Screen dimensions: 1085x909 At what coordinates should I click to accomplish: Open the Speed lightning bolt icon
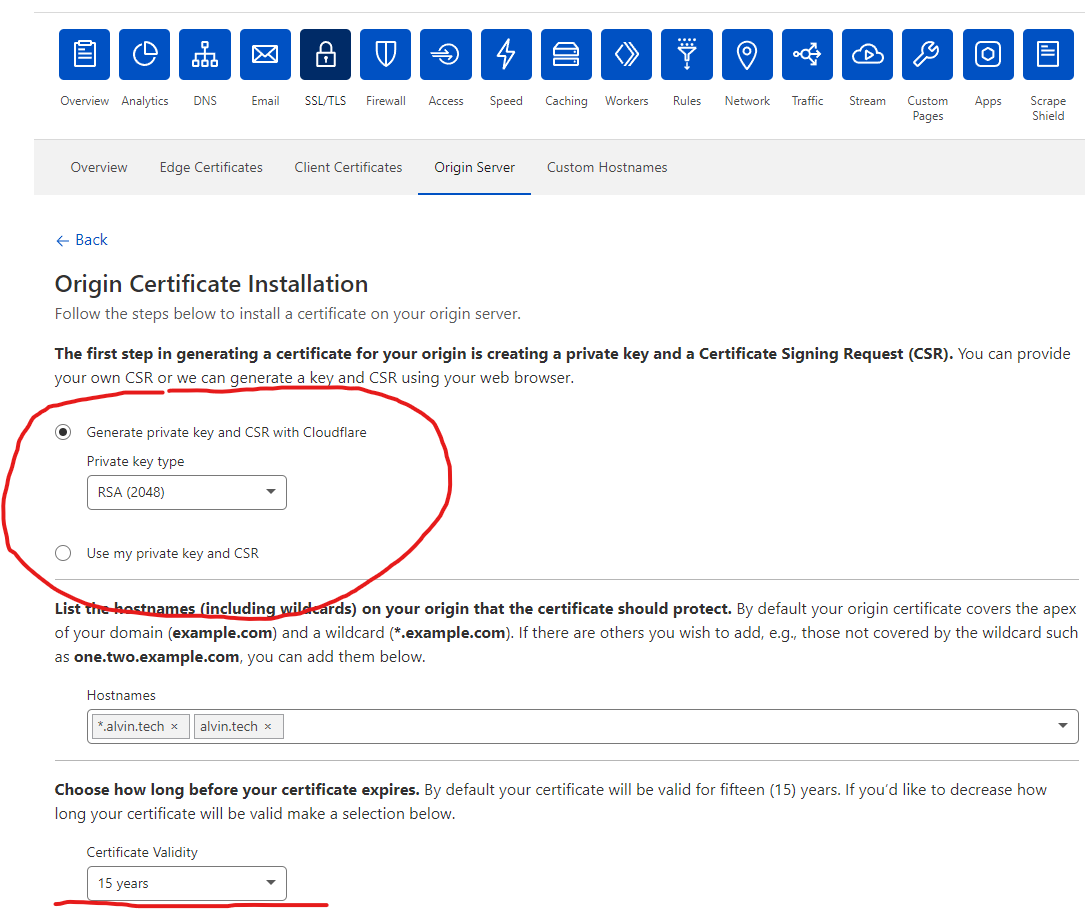(x=506, y=55)
